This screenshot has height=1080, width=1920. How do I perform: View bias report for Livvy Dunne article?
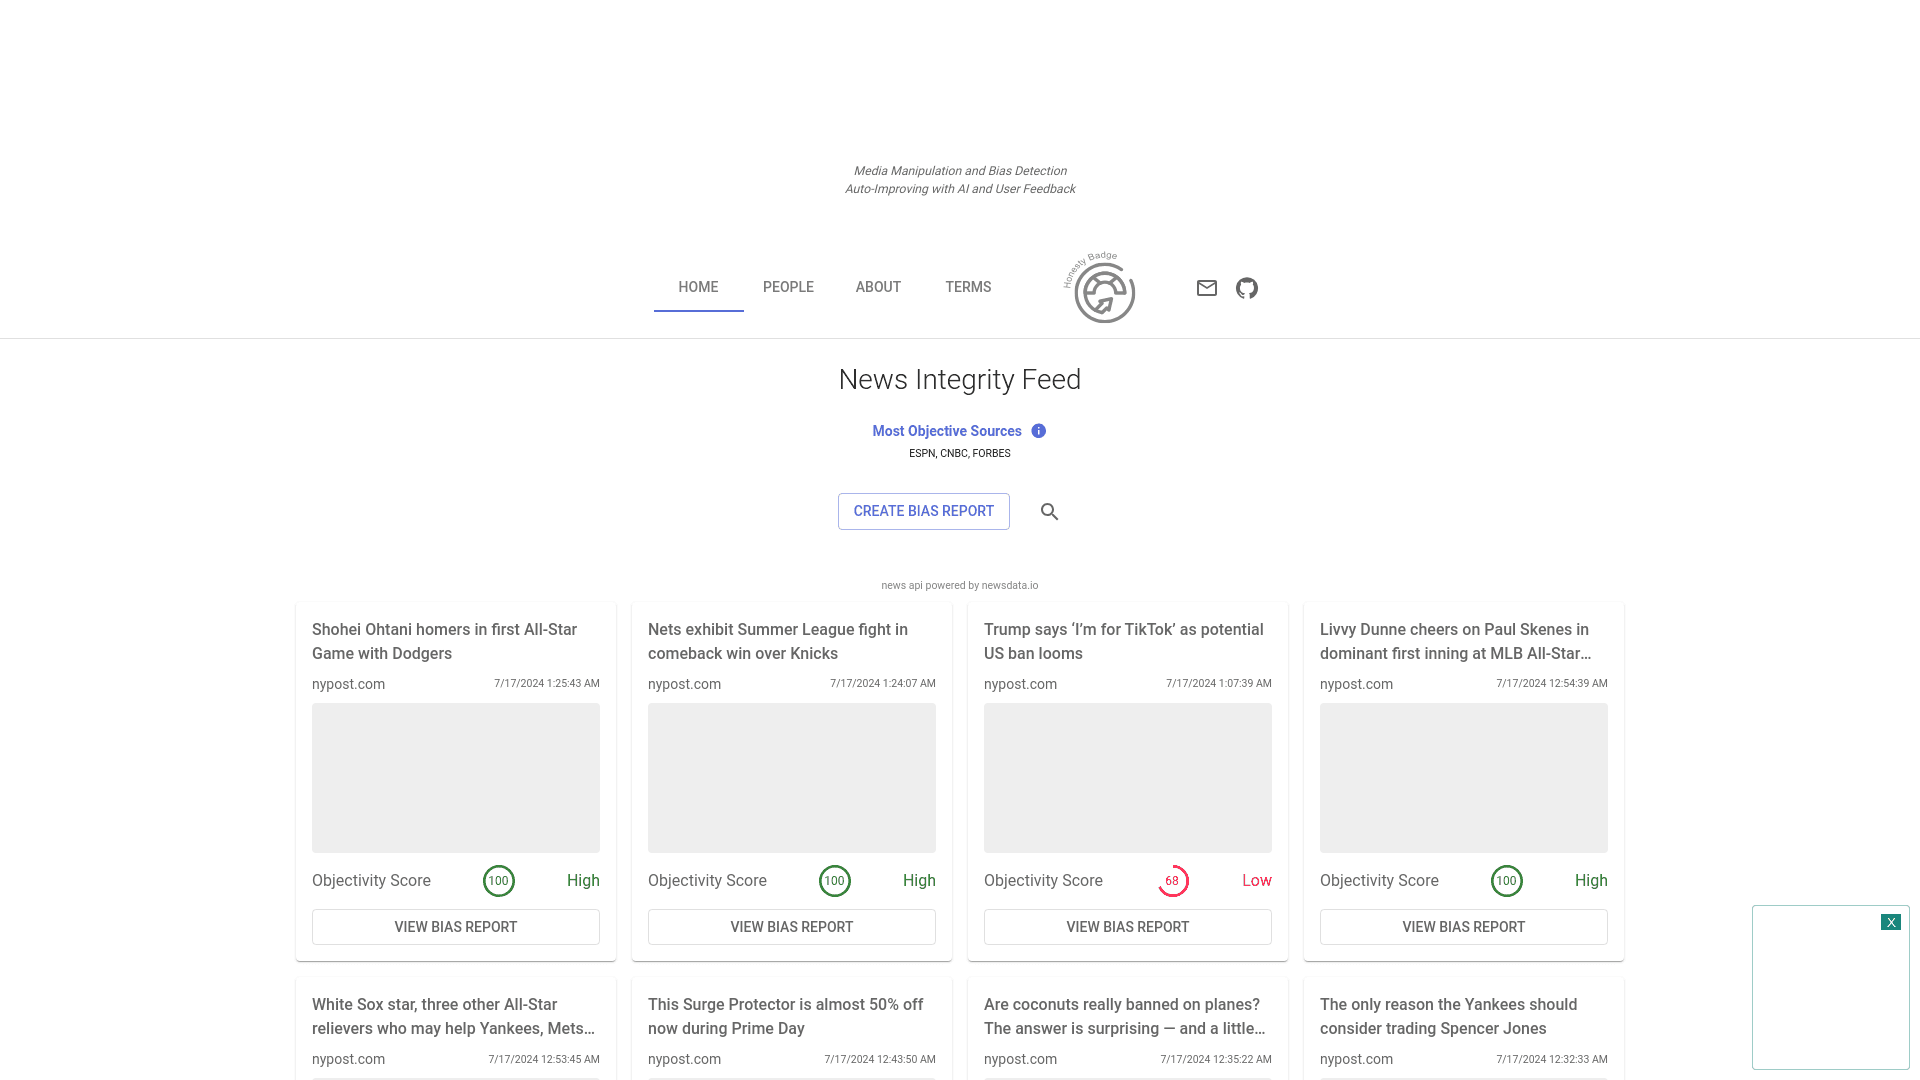(1463, 927)
